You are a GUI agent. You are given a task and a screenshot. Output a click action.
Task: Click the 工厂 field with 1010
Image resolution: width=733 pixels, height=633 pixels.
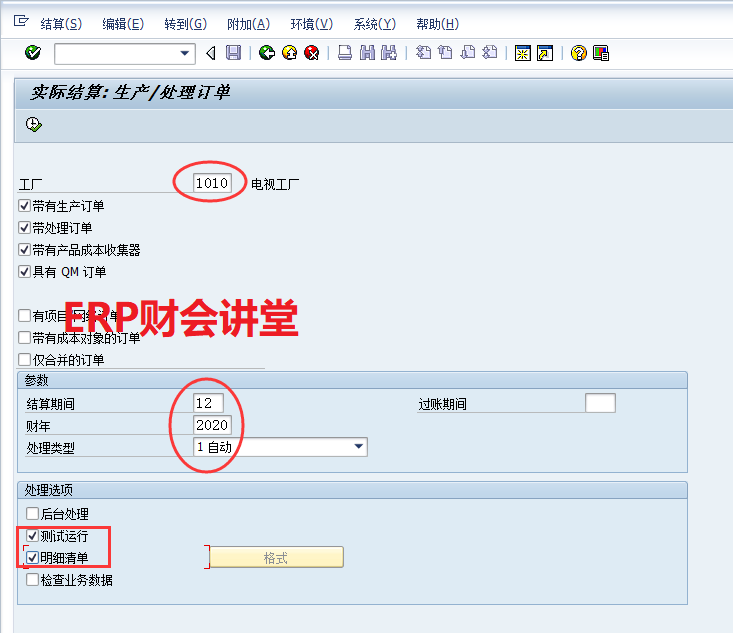click(x=212, y=183)
